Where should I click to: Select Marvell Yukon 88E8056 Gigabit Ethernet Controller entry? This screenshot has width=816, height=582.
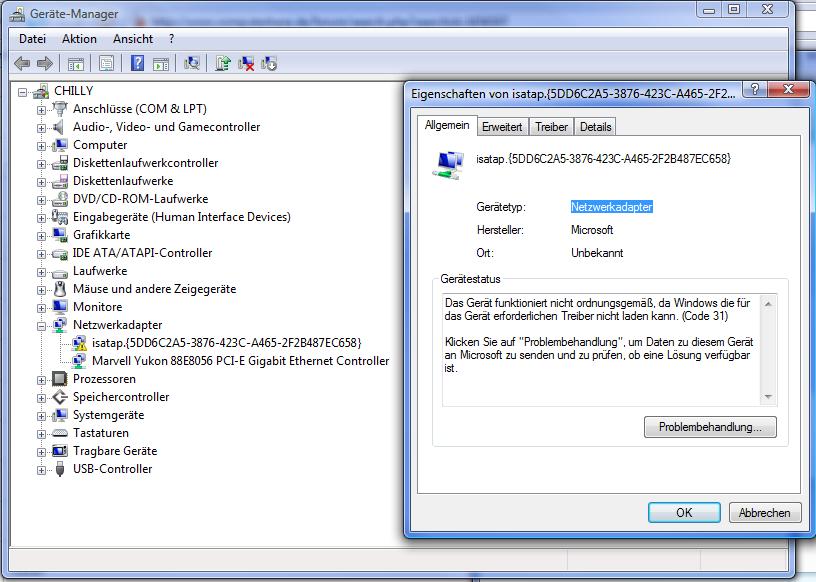point(240,361)
